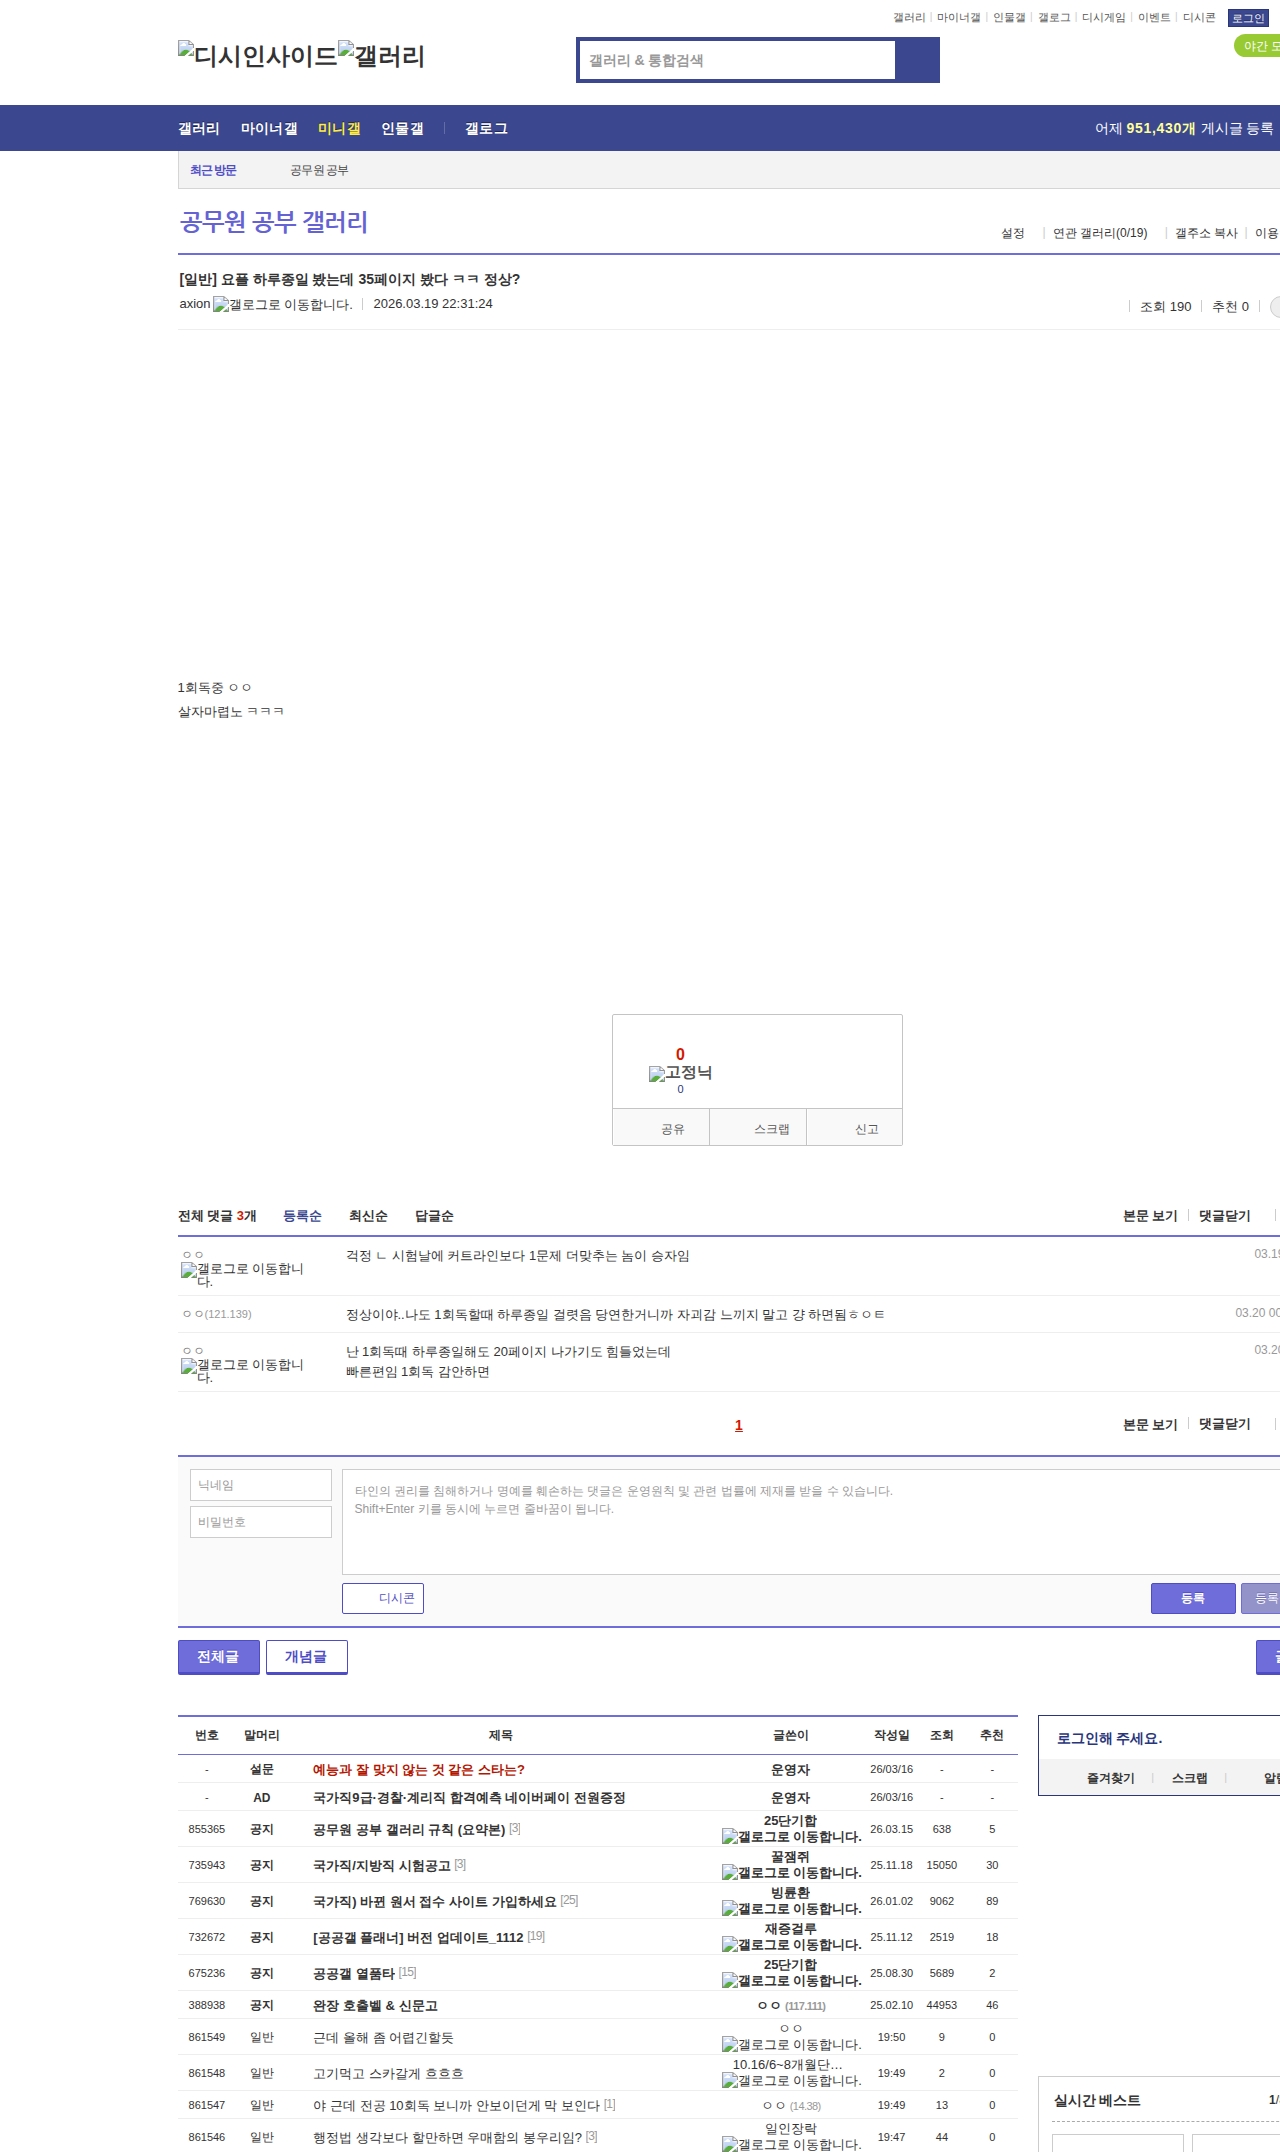
Task: Click the blue search button beside search box
Action: [917, 60]
